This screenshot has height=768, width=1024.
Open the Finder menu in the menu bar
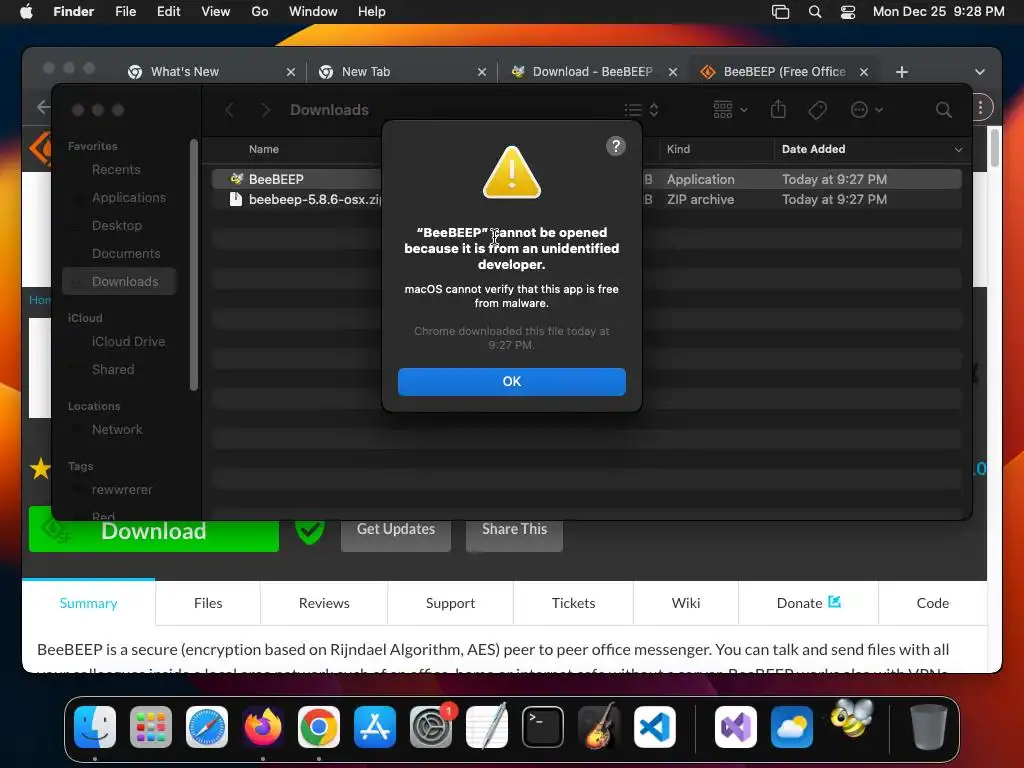pos(73,11)
